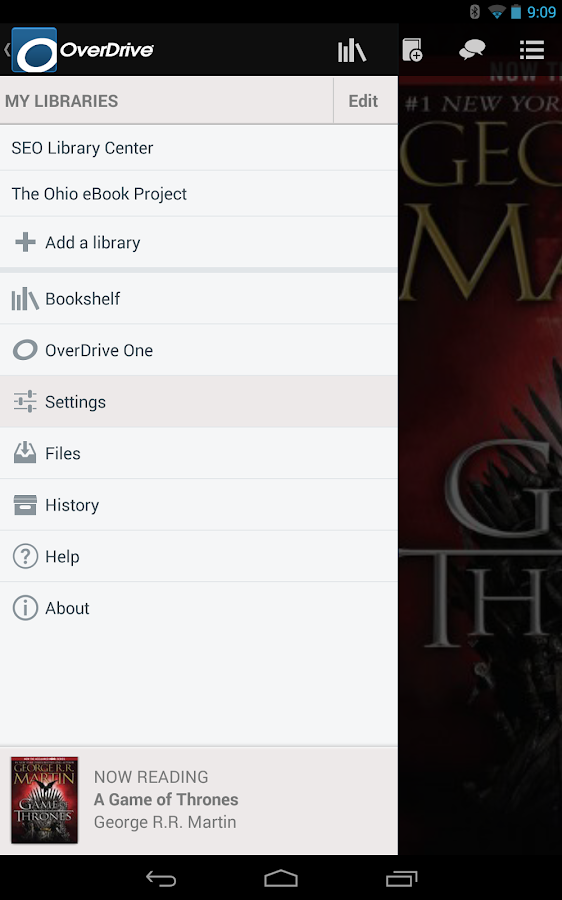Tap the About info icon
The height and width of the screenshot is (900, 562).
pos(25,608)
